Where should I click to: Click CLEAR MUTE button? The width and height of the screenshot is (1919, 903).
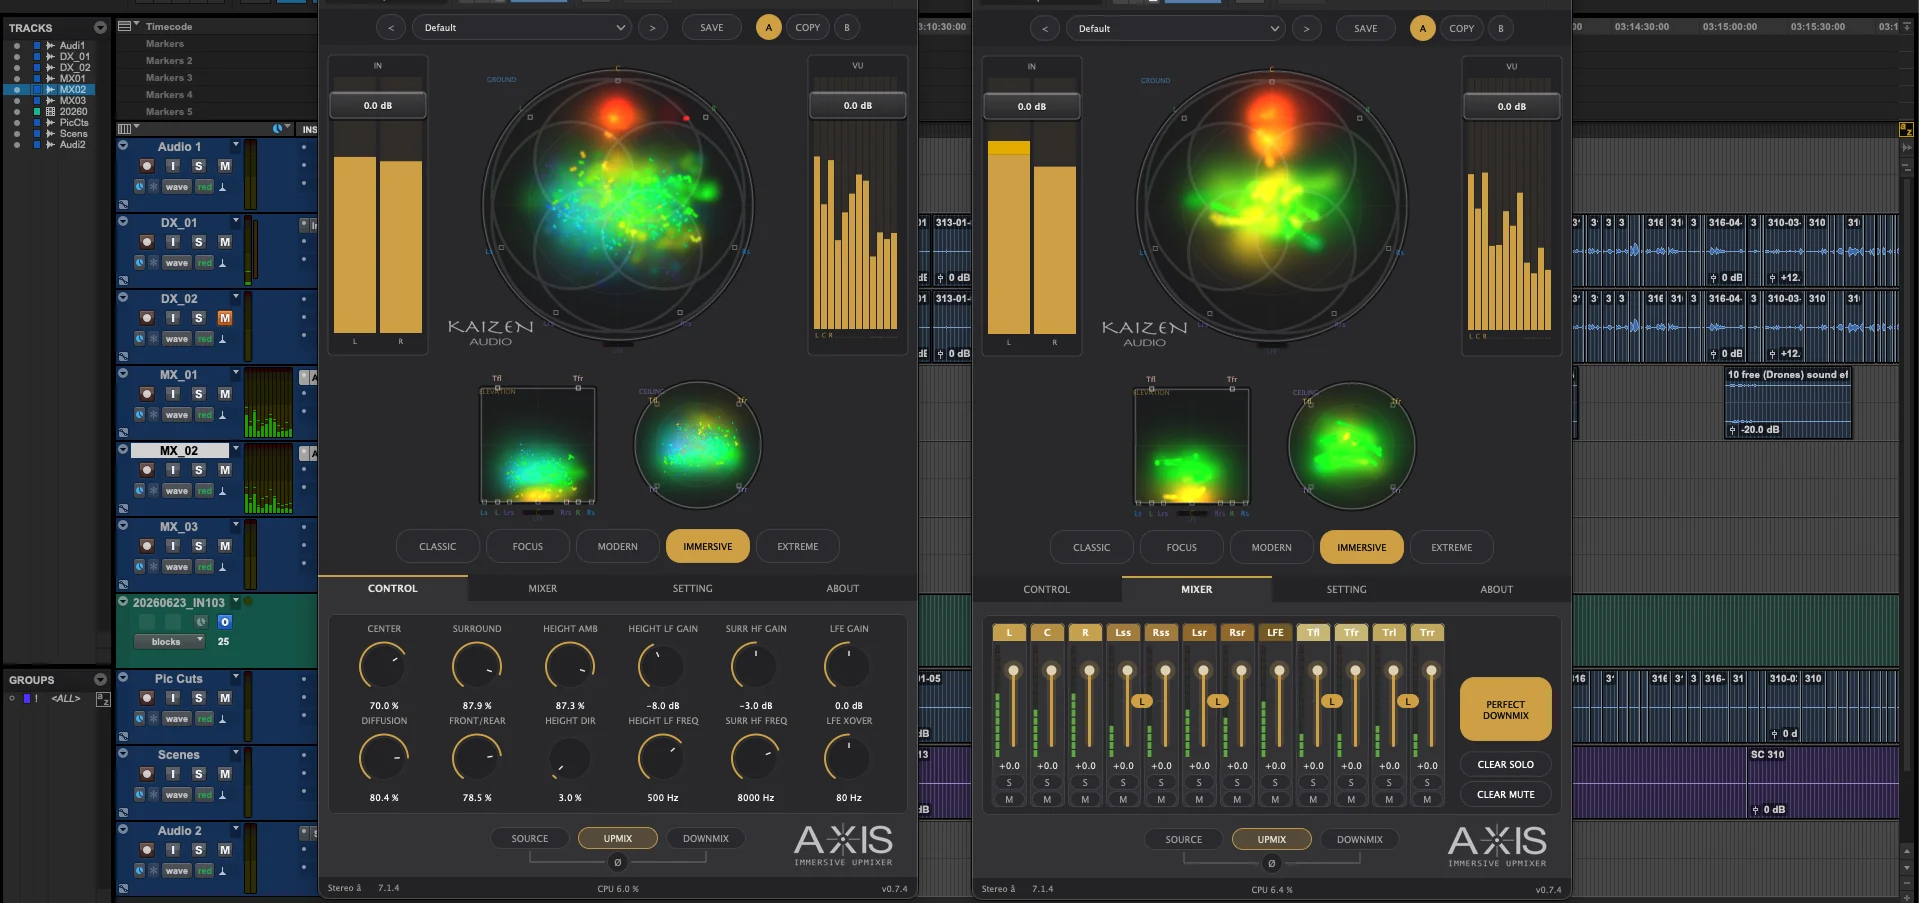(1506, 794)
